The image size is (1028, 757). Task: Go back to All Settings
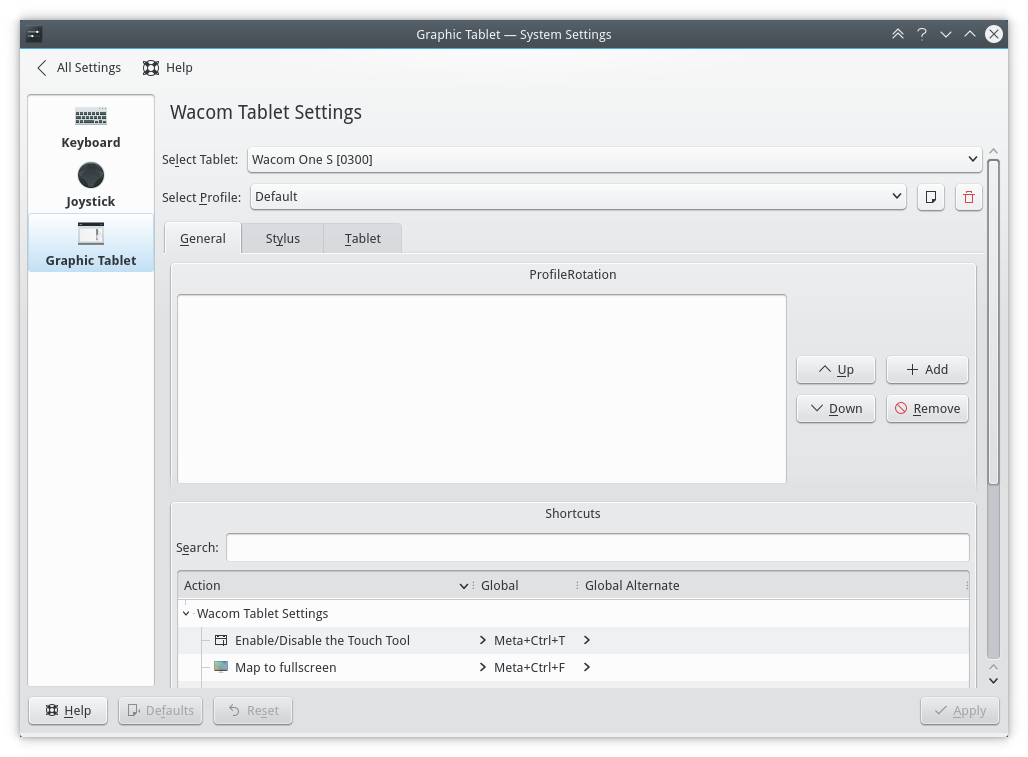click(79, 68)
